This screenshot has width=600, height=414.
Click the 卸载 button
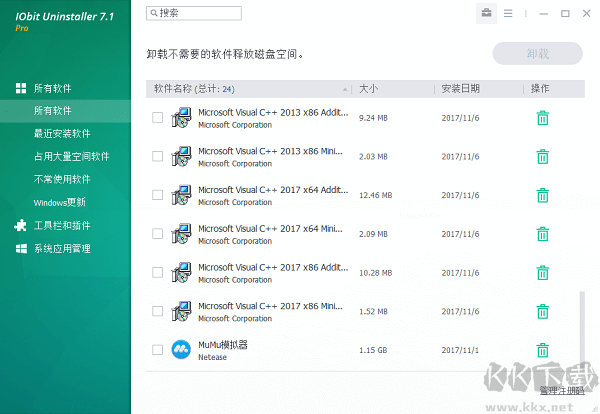[538, 54]
